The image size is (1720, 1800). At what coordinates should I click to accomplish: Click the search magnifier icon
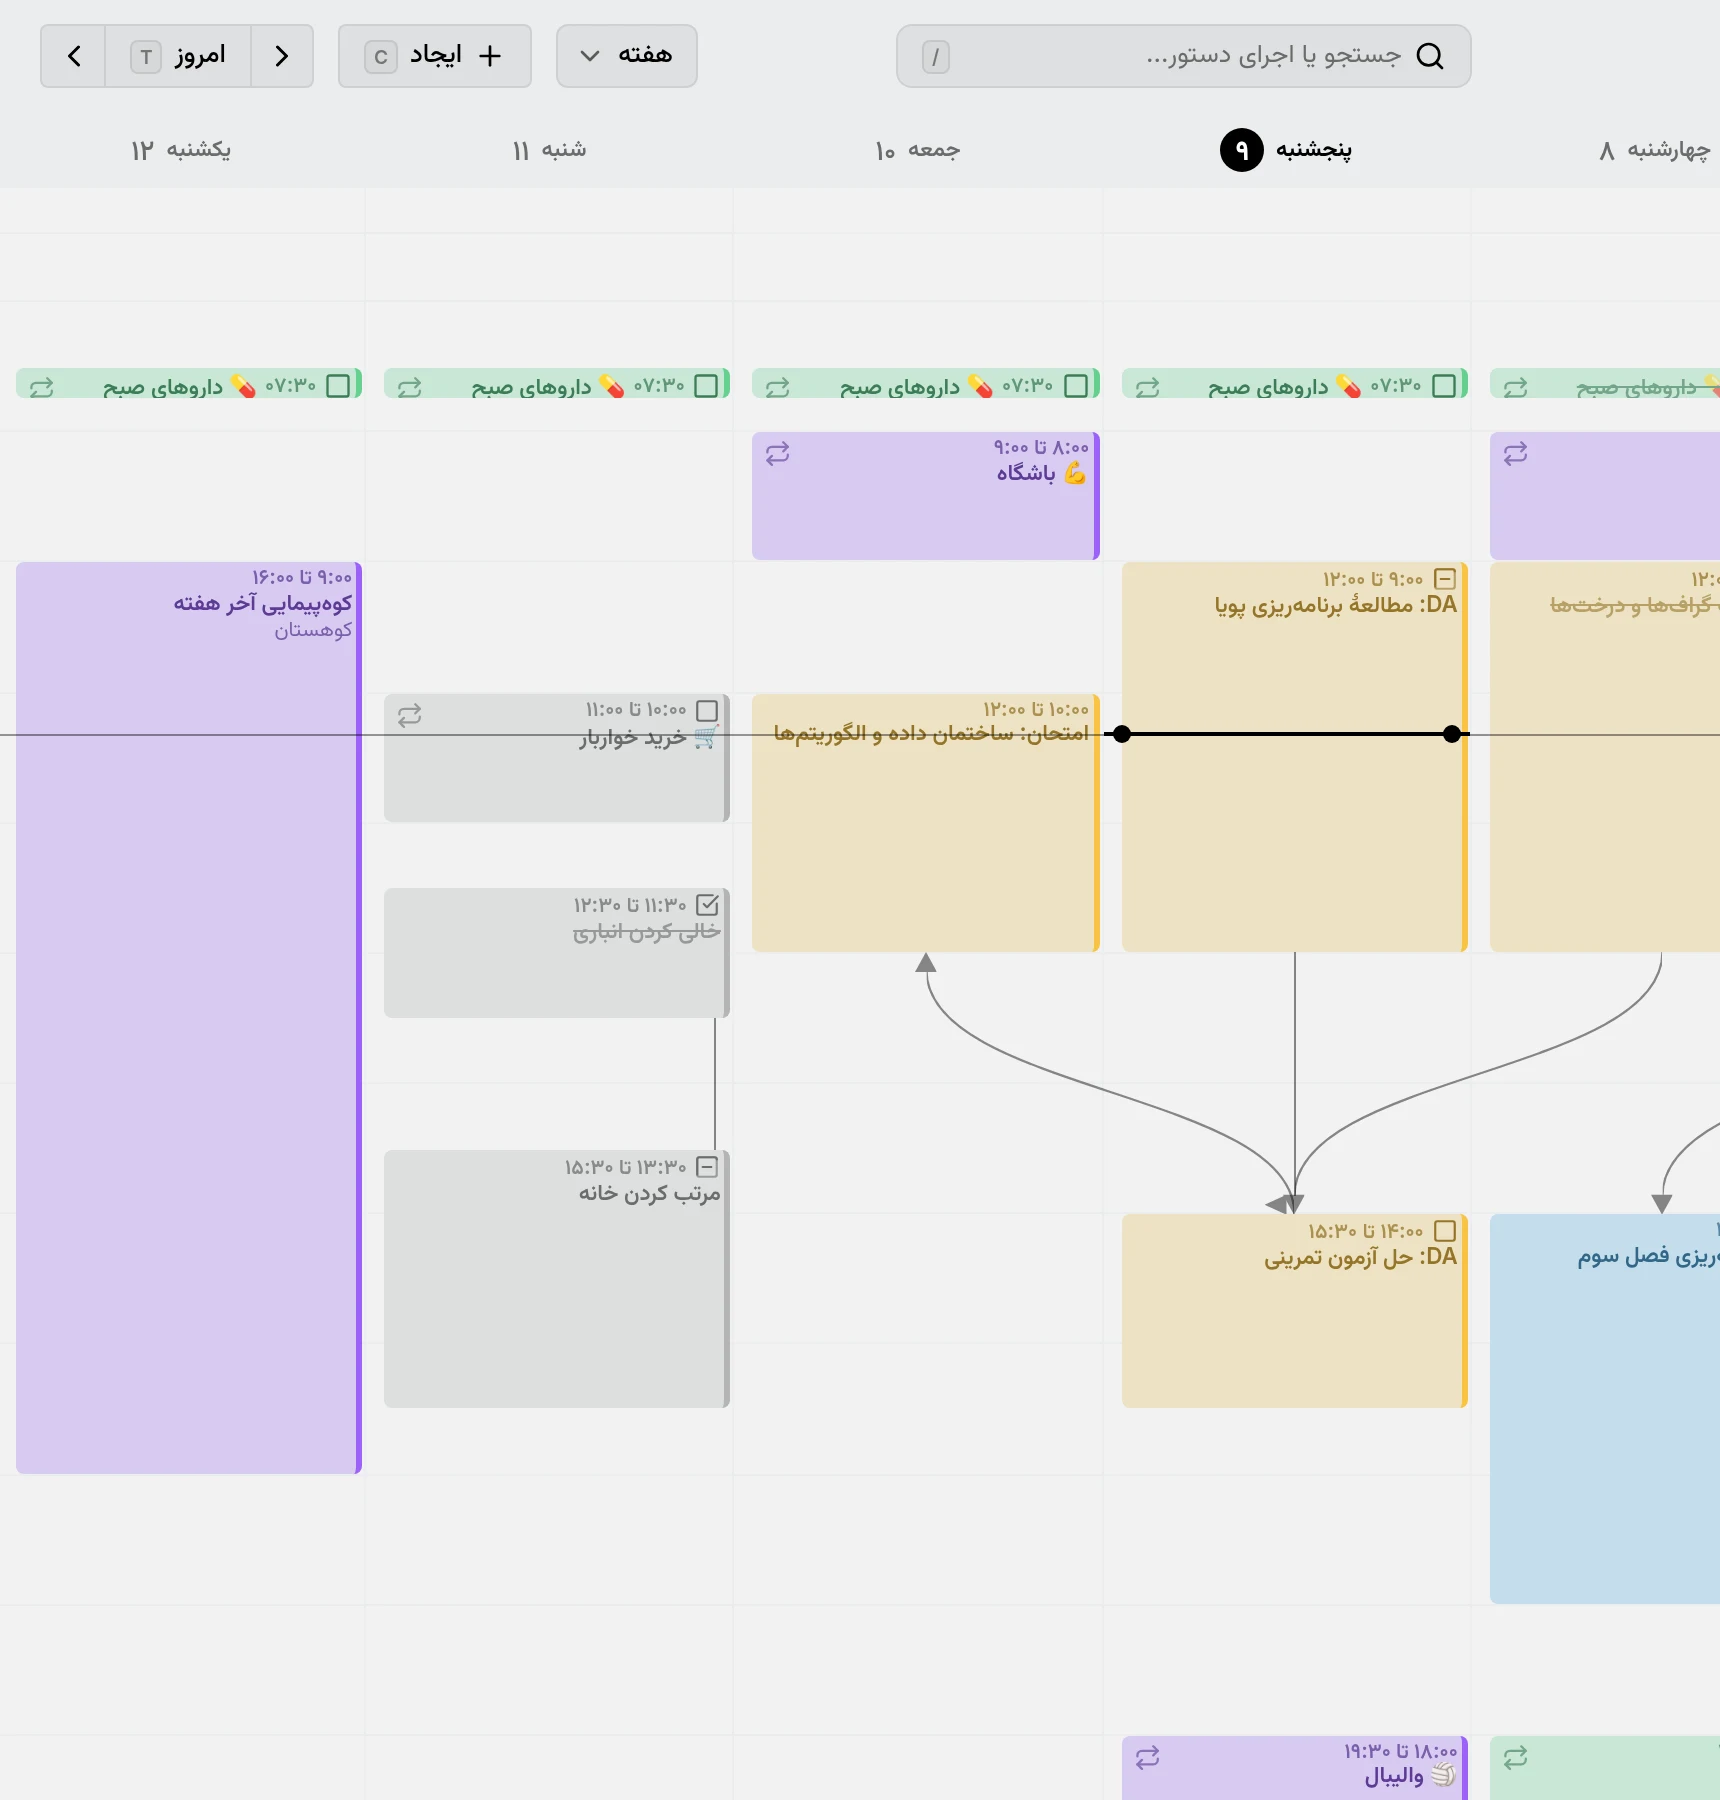[1430, 56]
